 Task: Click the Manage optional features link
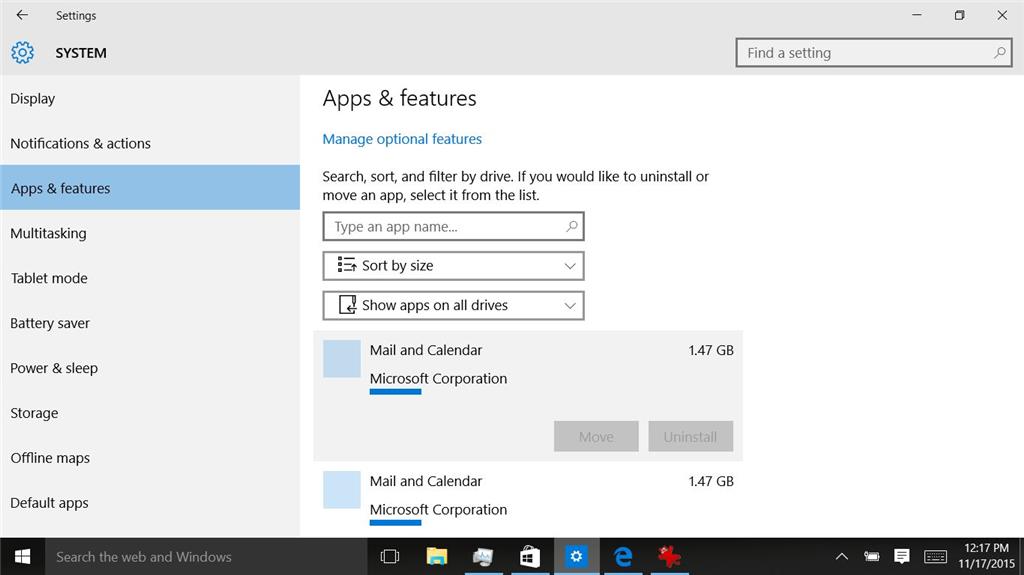coord(402,139)
